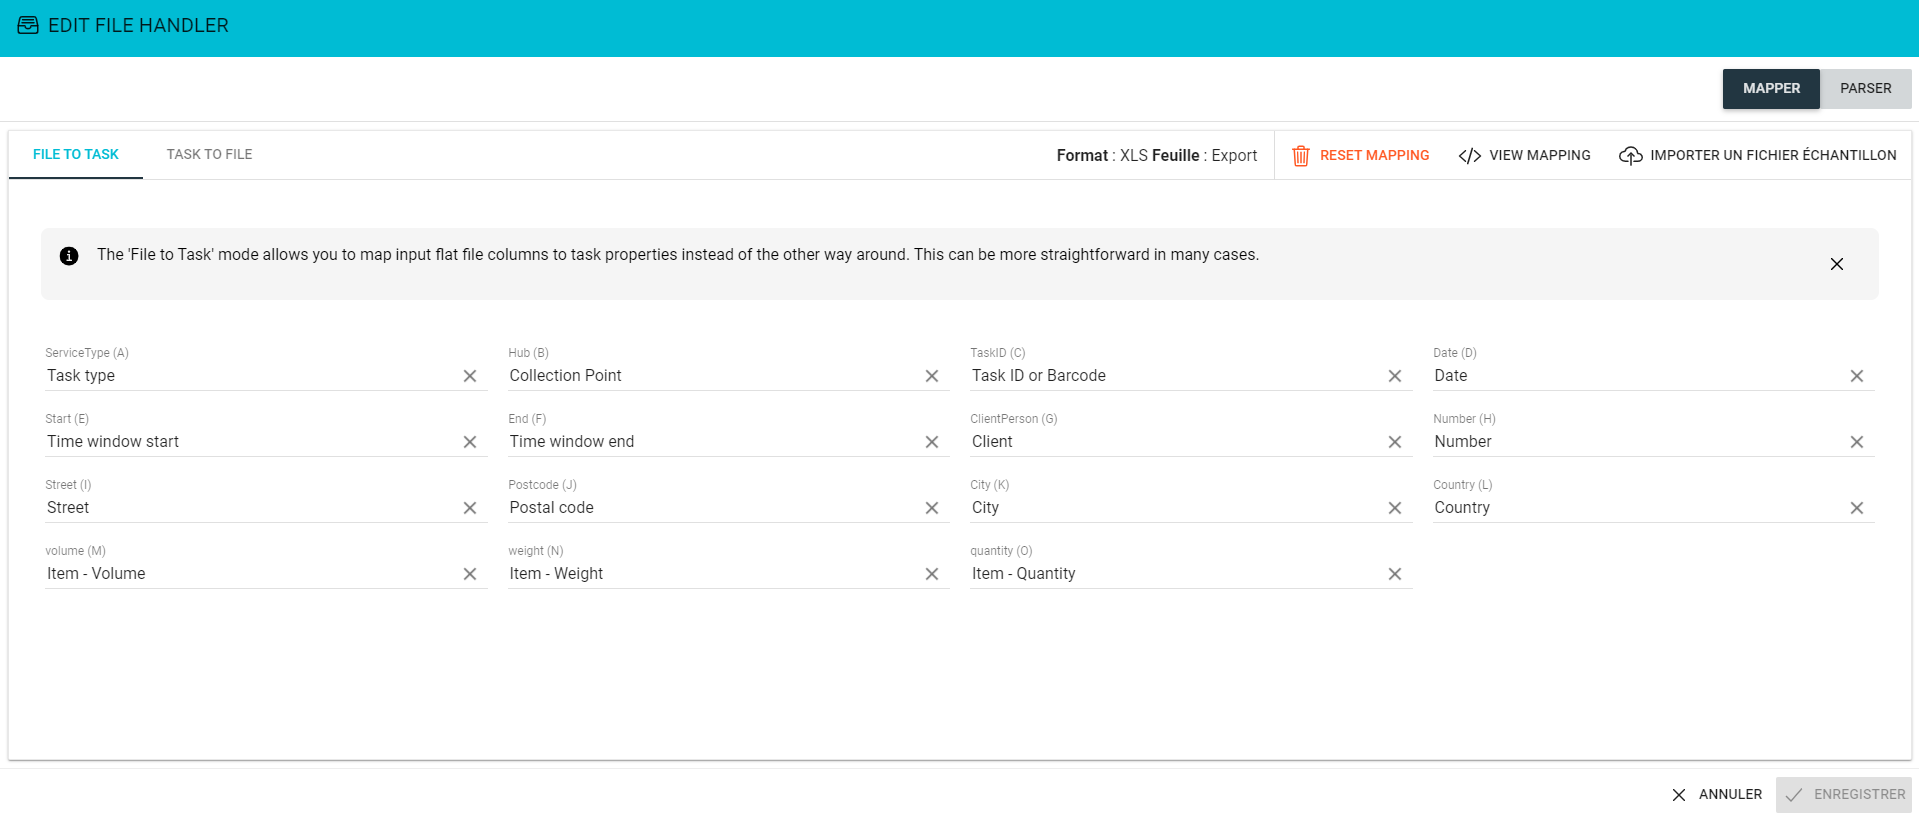The image size is (1919, 816).
Task: Switch to the Task to File tab
Action: pyautogui.click(x=209, y=154)
